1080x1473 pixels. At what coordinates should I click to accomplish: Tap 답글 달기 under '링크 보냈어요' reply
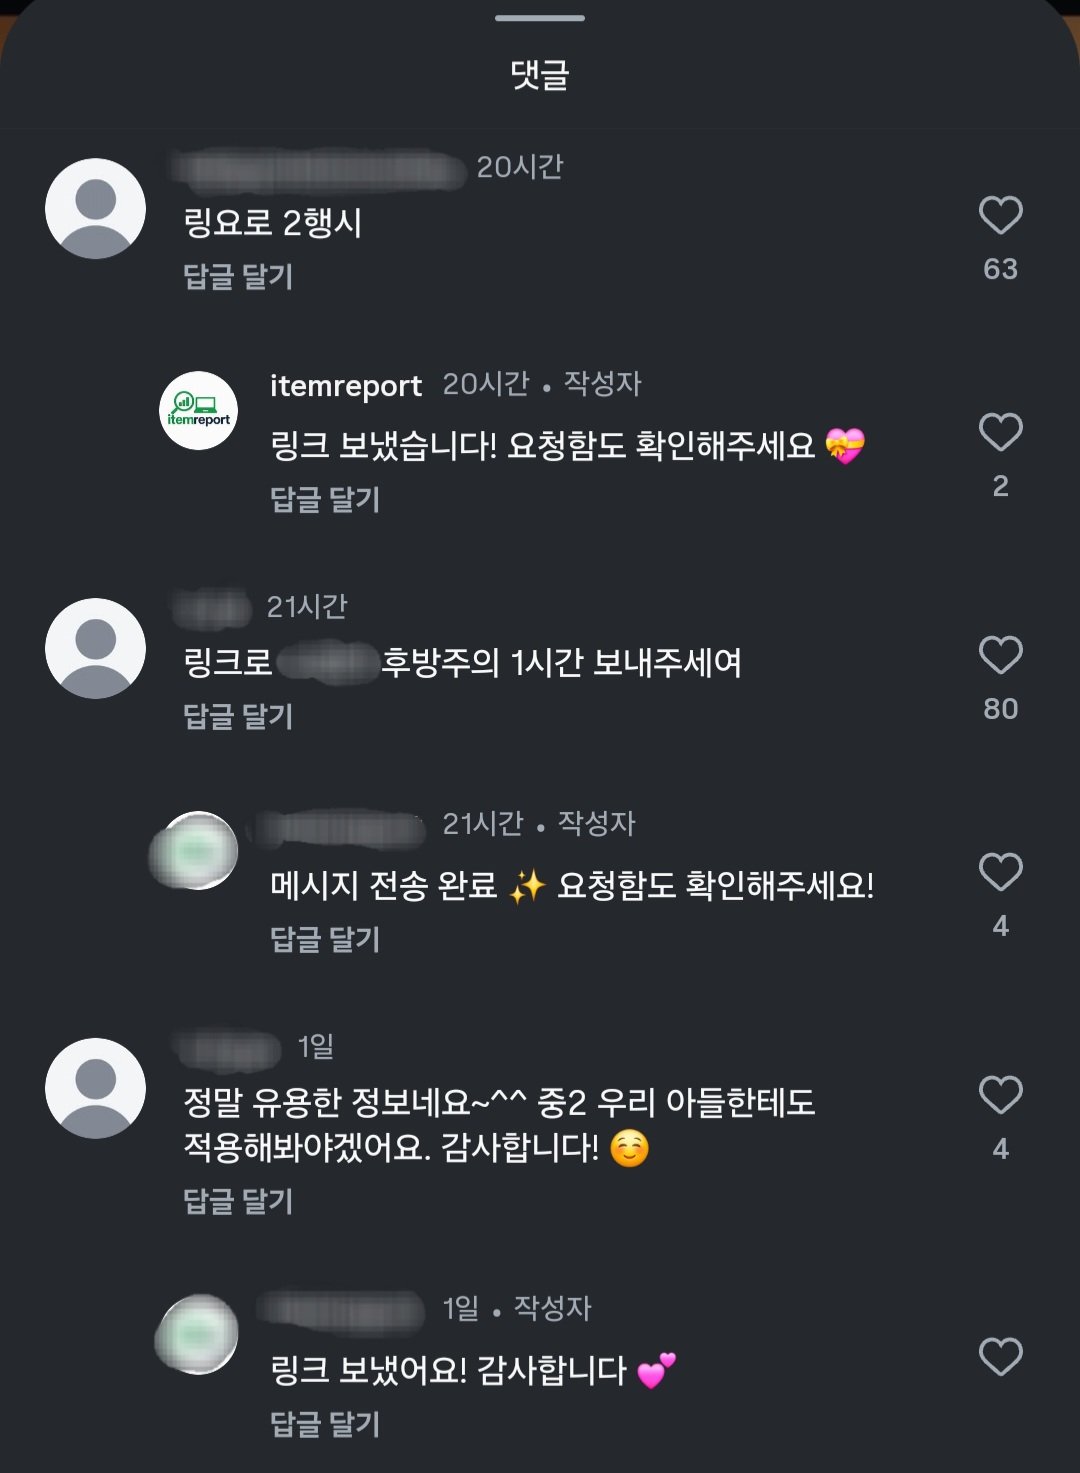click(325, 1424)
